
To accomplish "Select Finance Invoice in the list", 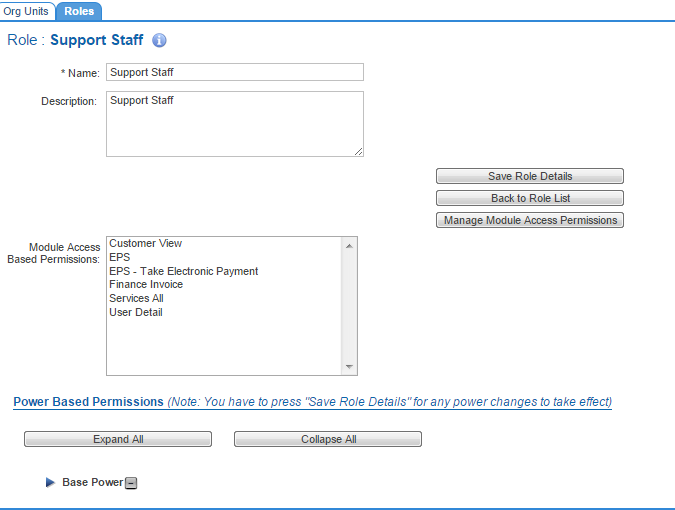I will pyautogui.click(x=146, y=284).
